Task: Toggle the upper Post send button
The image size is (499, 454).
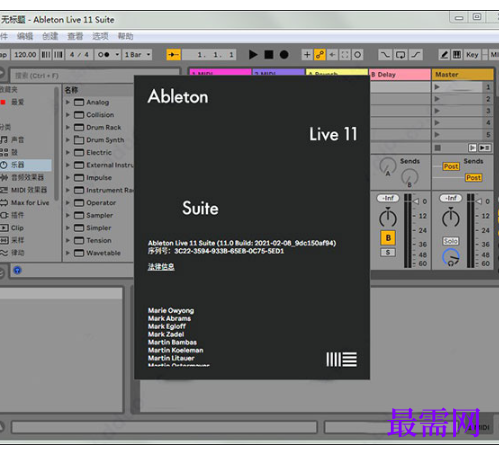Action: (451, 166)
